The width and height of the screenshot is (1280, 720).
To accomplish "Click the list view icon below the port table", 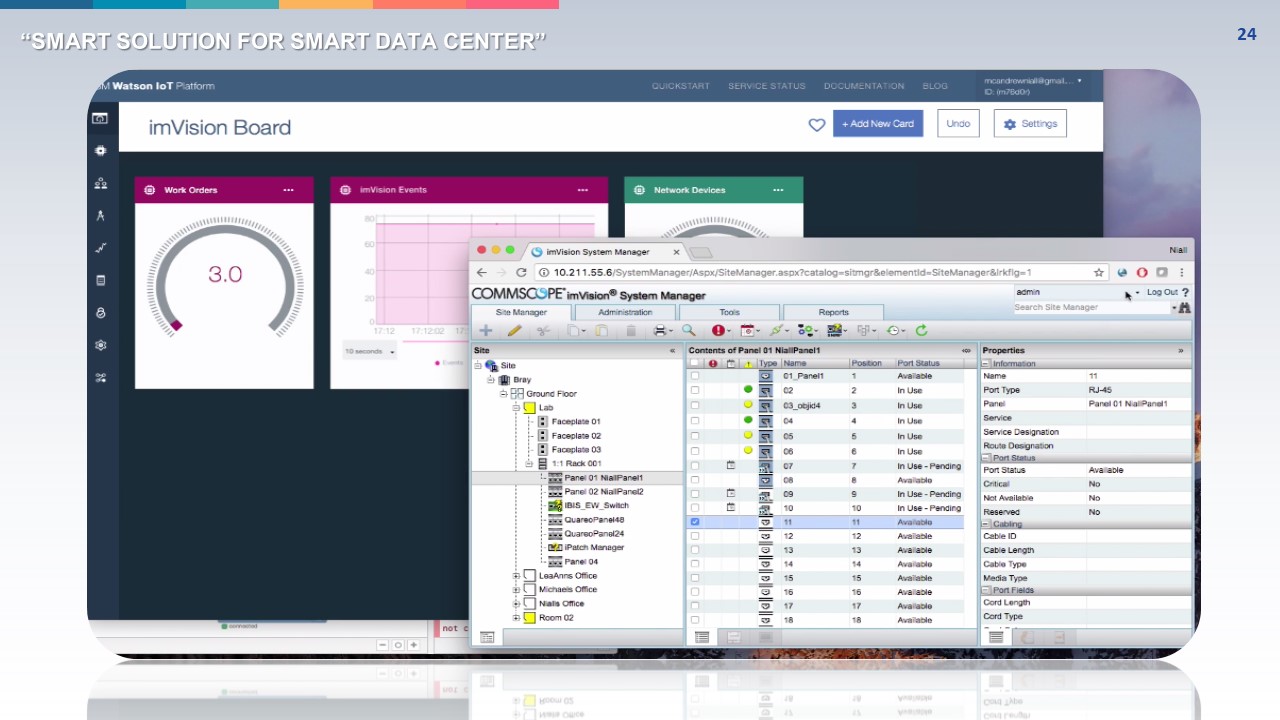I will tap(702, 637).
